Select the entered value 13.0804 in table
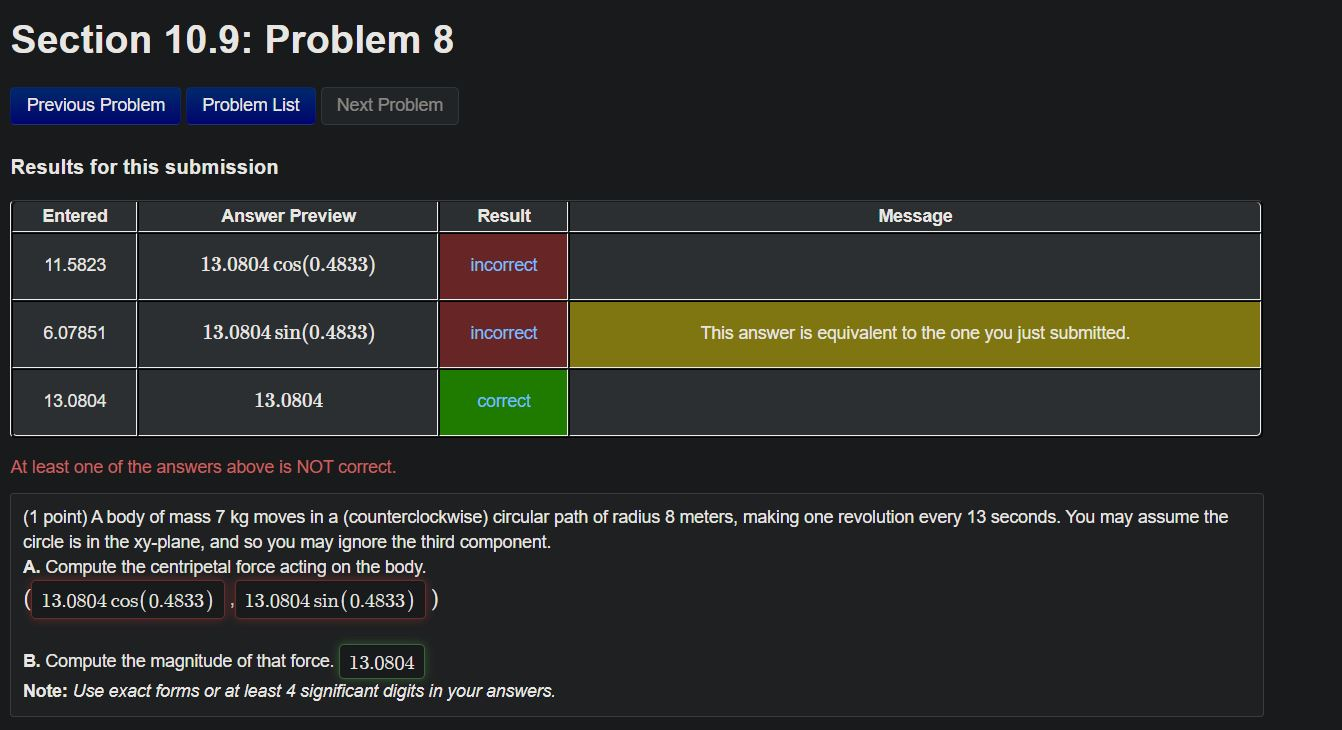Screen dimensions: 1342x730 click(75, 401)
